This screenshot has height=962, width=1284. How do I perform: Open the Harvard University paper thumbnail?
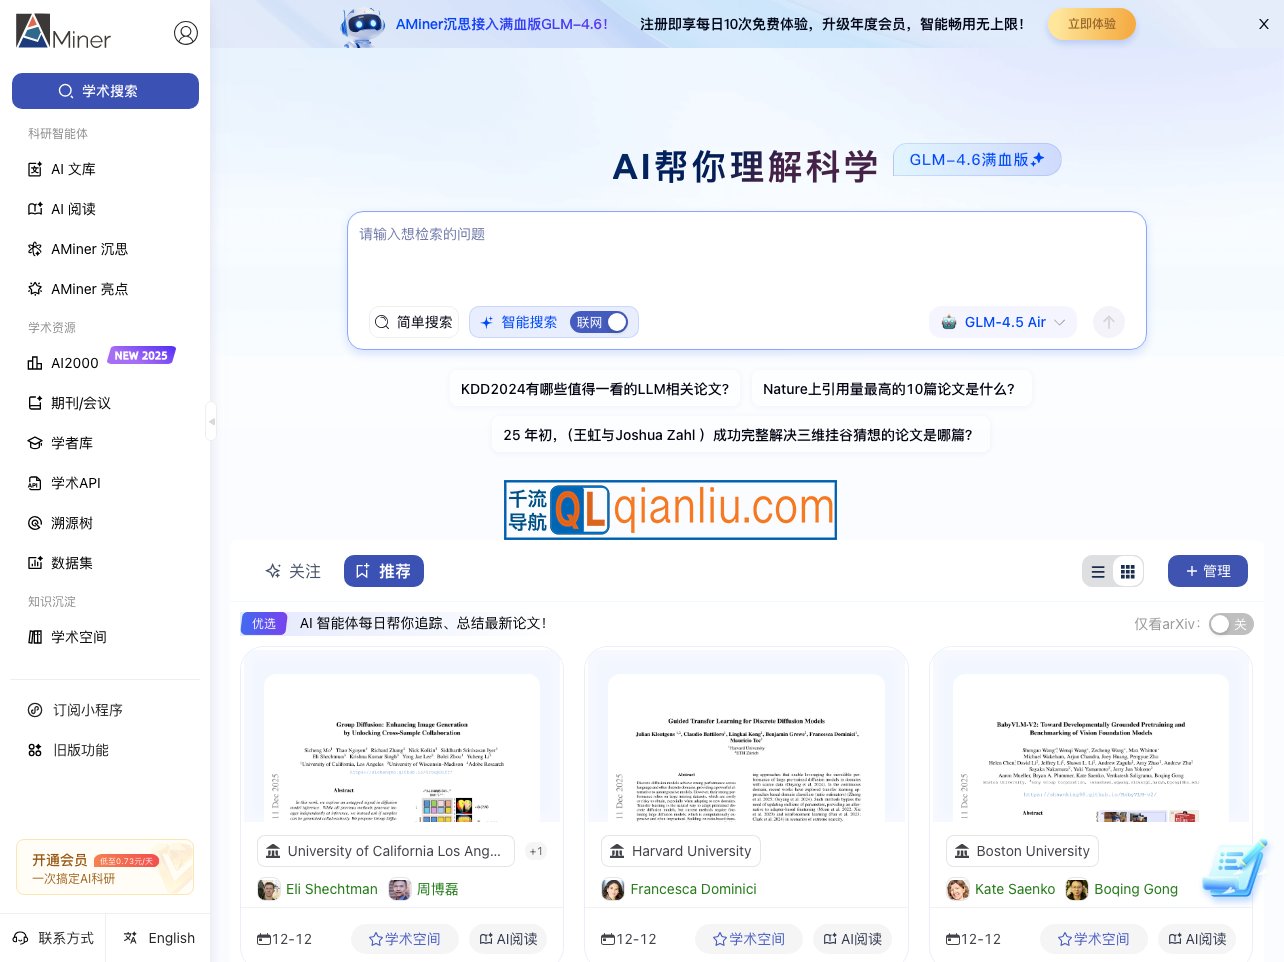pos(746,747)
